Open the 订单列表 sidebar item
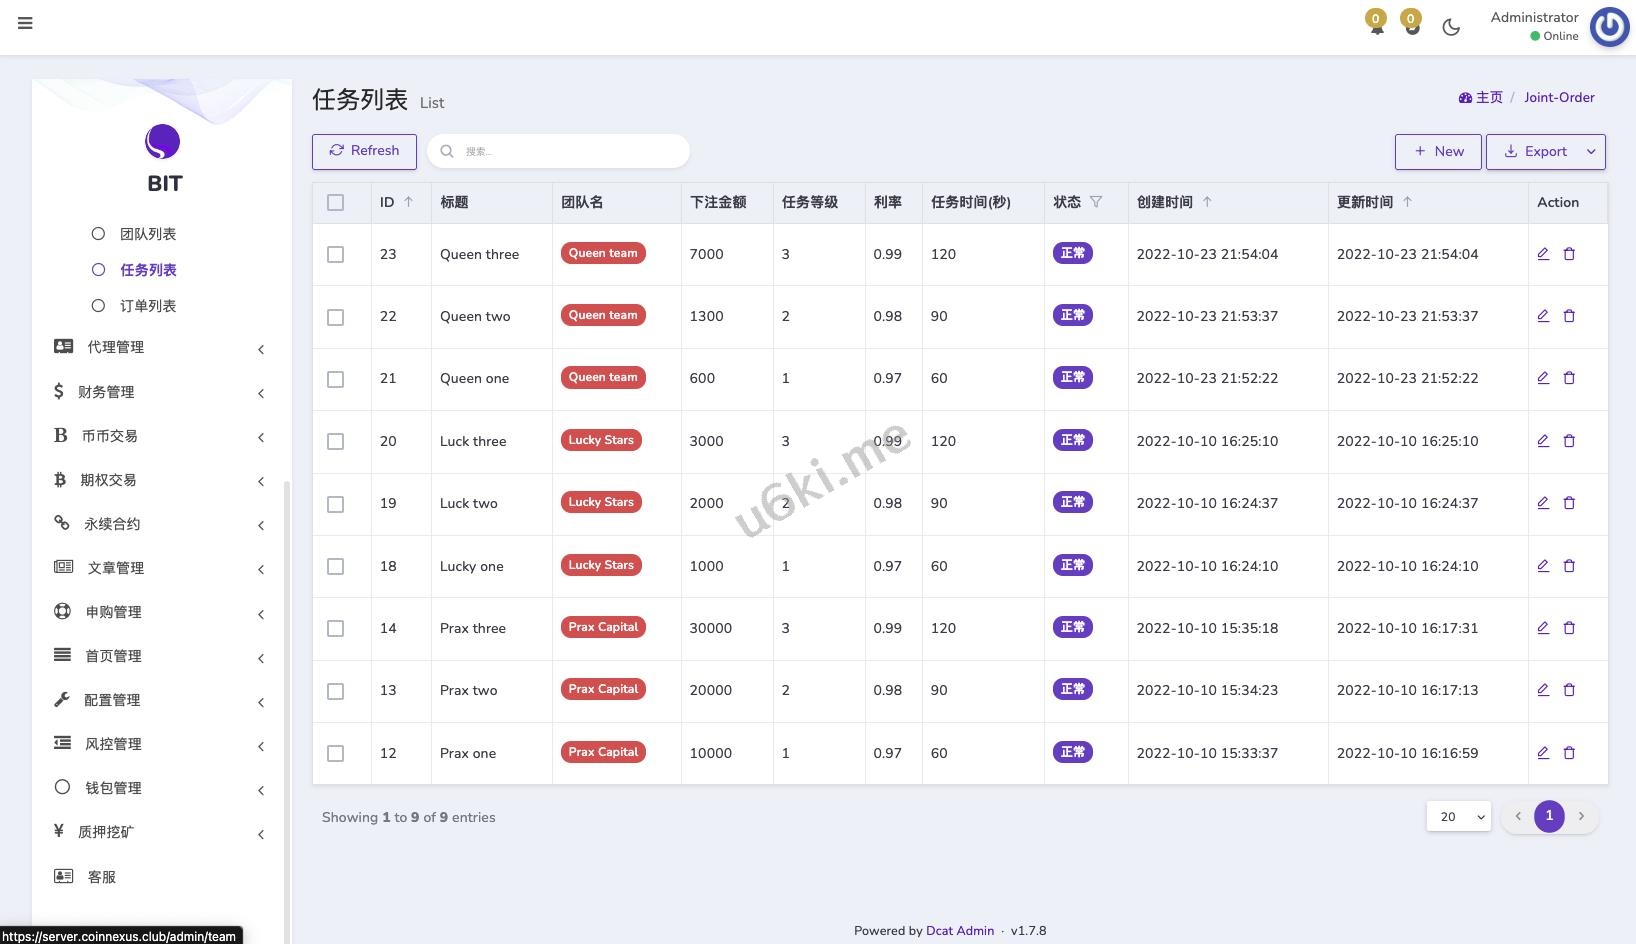 tap(148, 306)
